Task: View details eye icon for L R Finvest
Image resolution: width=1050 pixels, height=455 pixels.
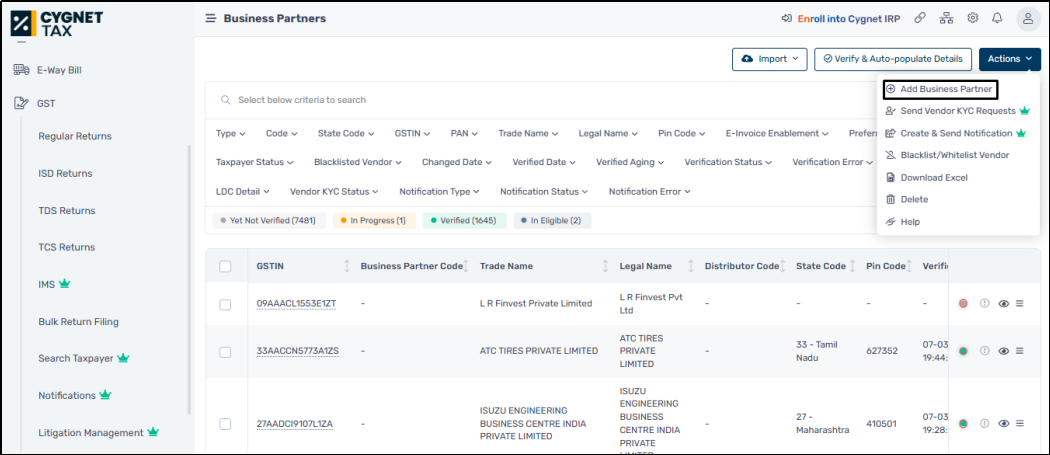Action: click(1003, 304)
